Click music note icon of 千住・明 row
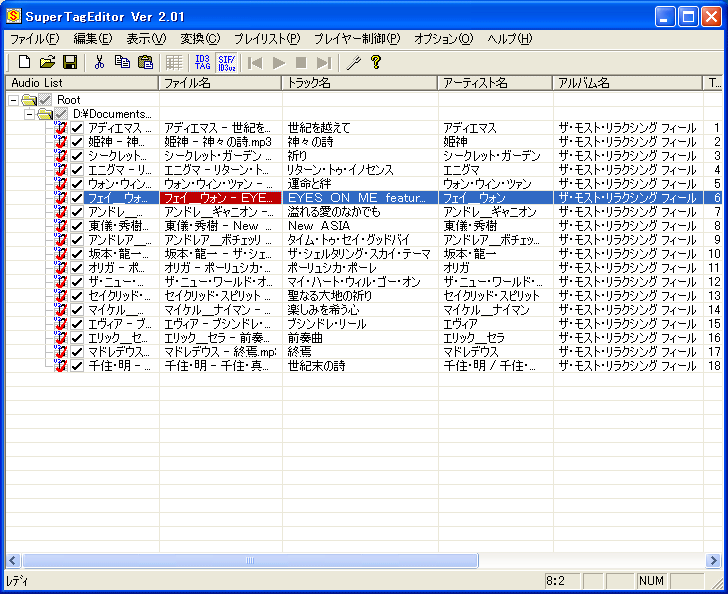The width and height of the screenshot is (728, 594). pos(60,366)
